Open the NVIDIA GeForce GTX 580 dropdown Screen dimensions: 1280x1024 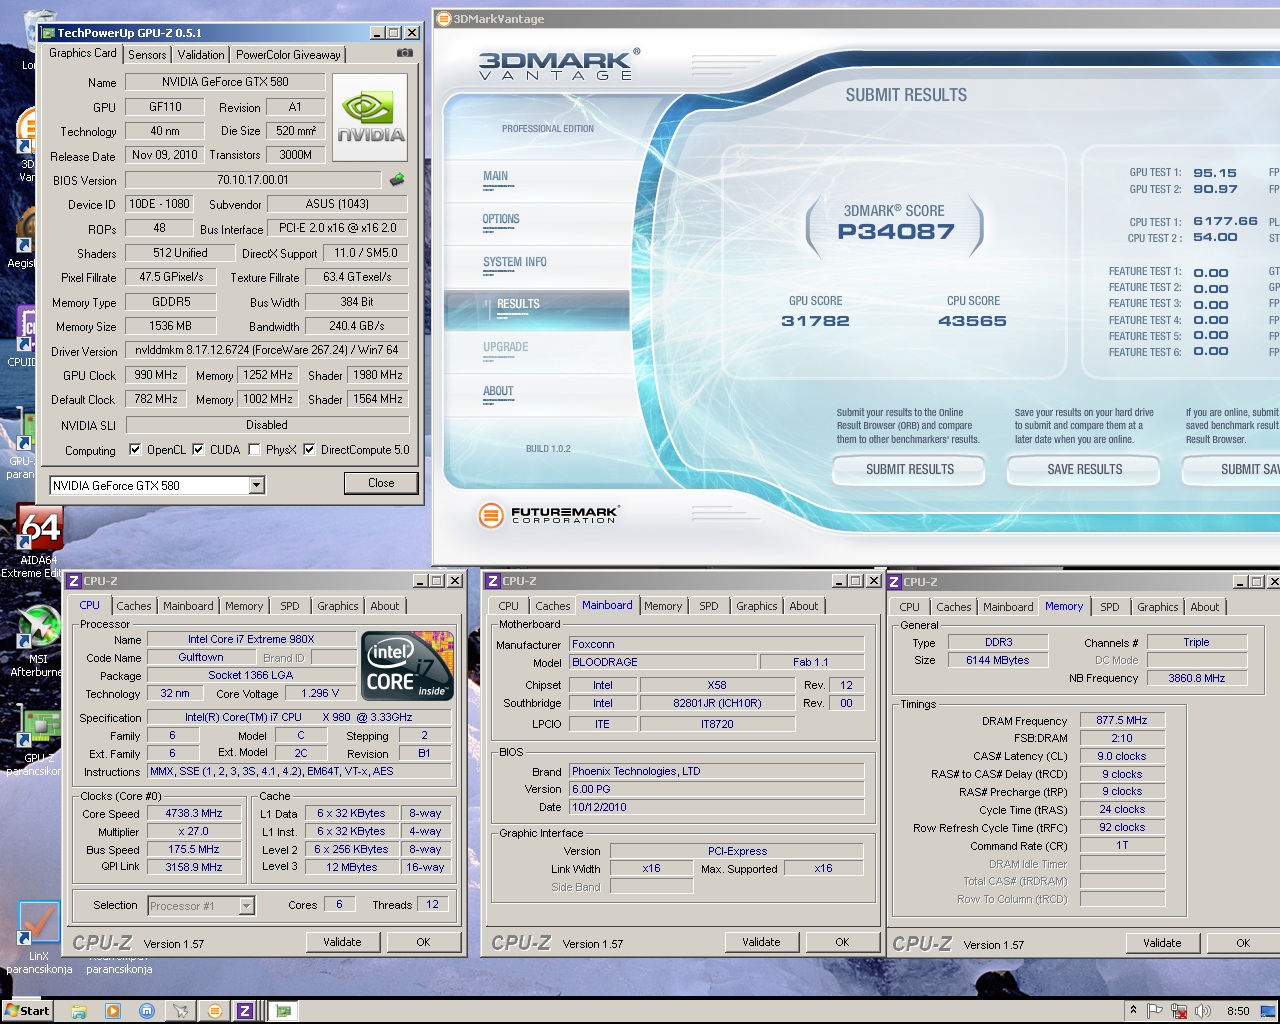point(257,485)
